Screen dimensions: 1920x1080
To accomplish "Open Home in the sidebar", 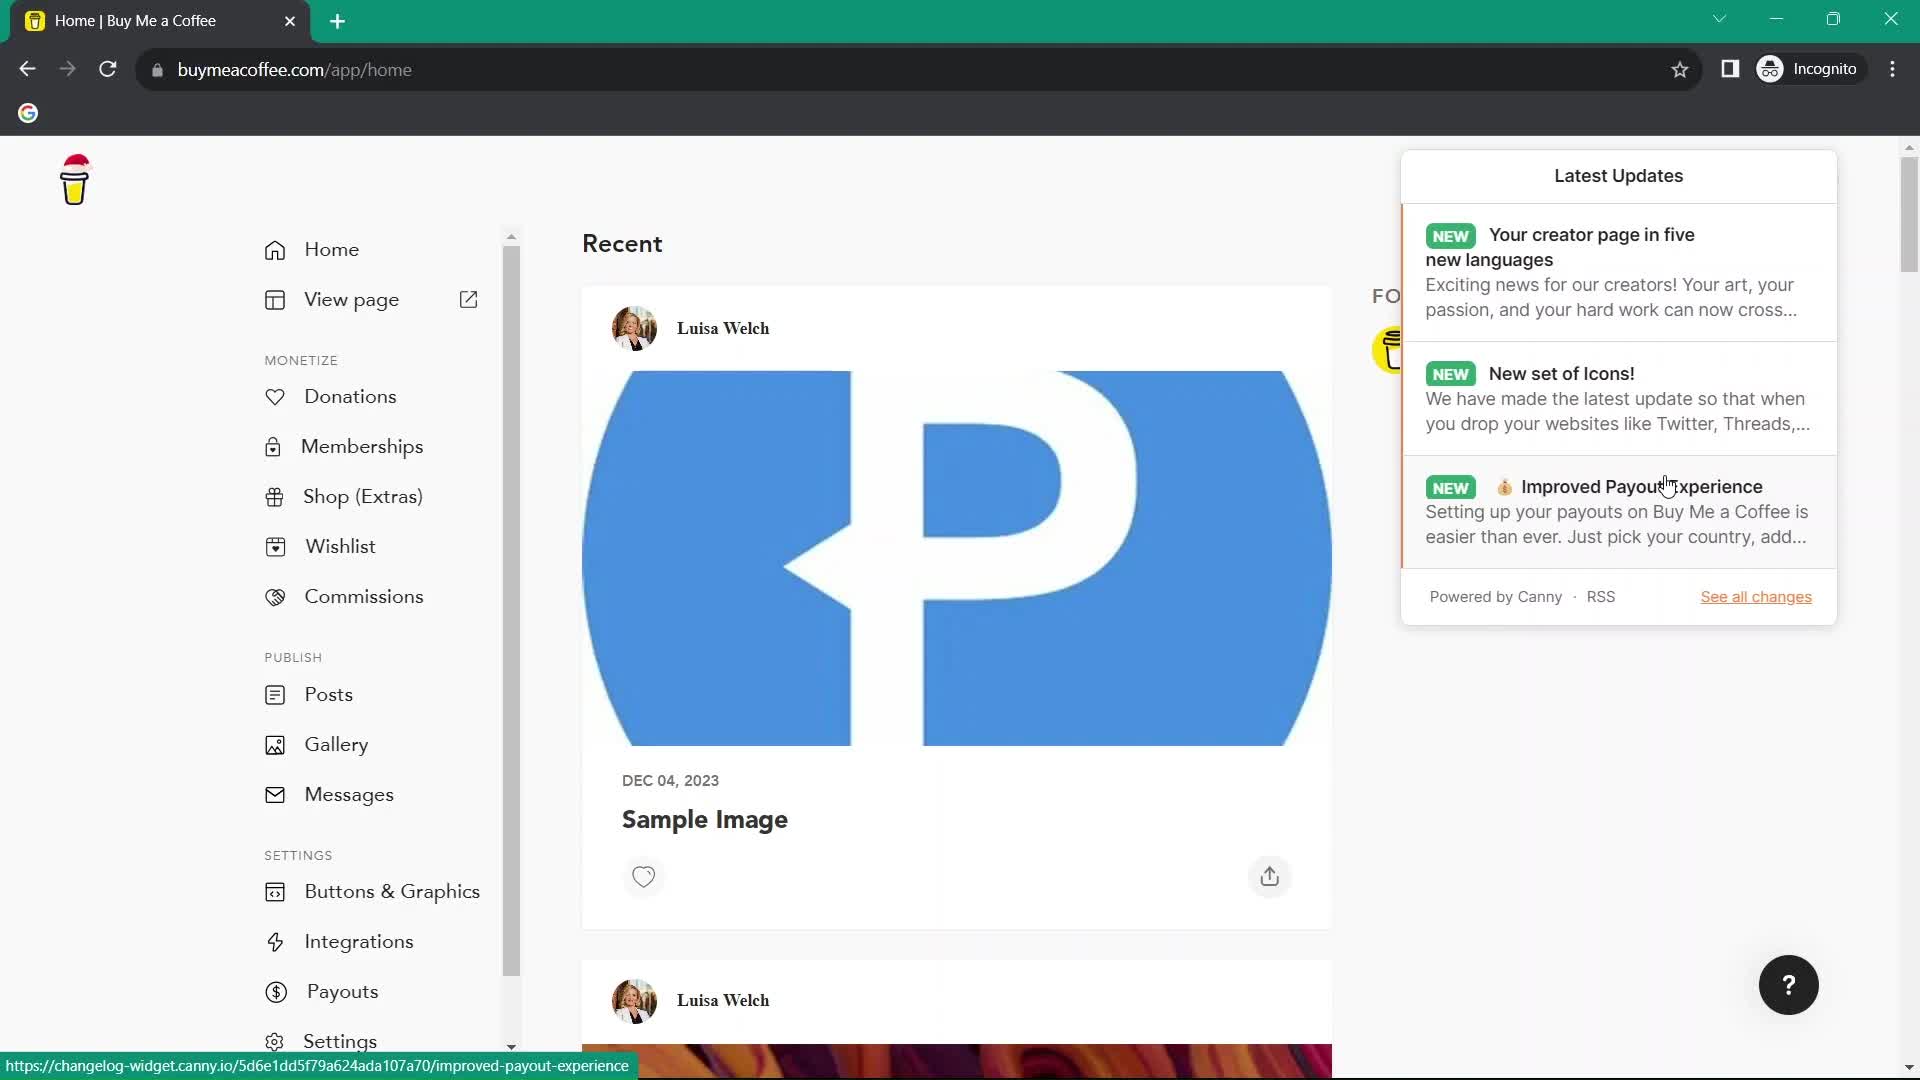I will click(331, 250).
